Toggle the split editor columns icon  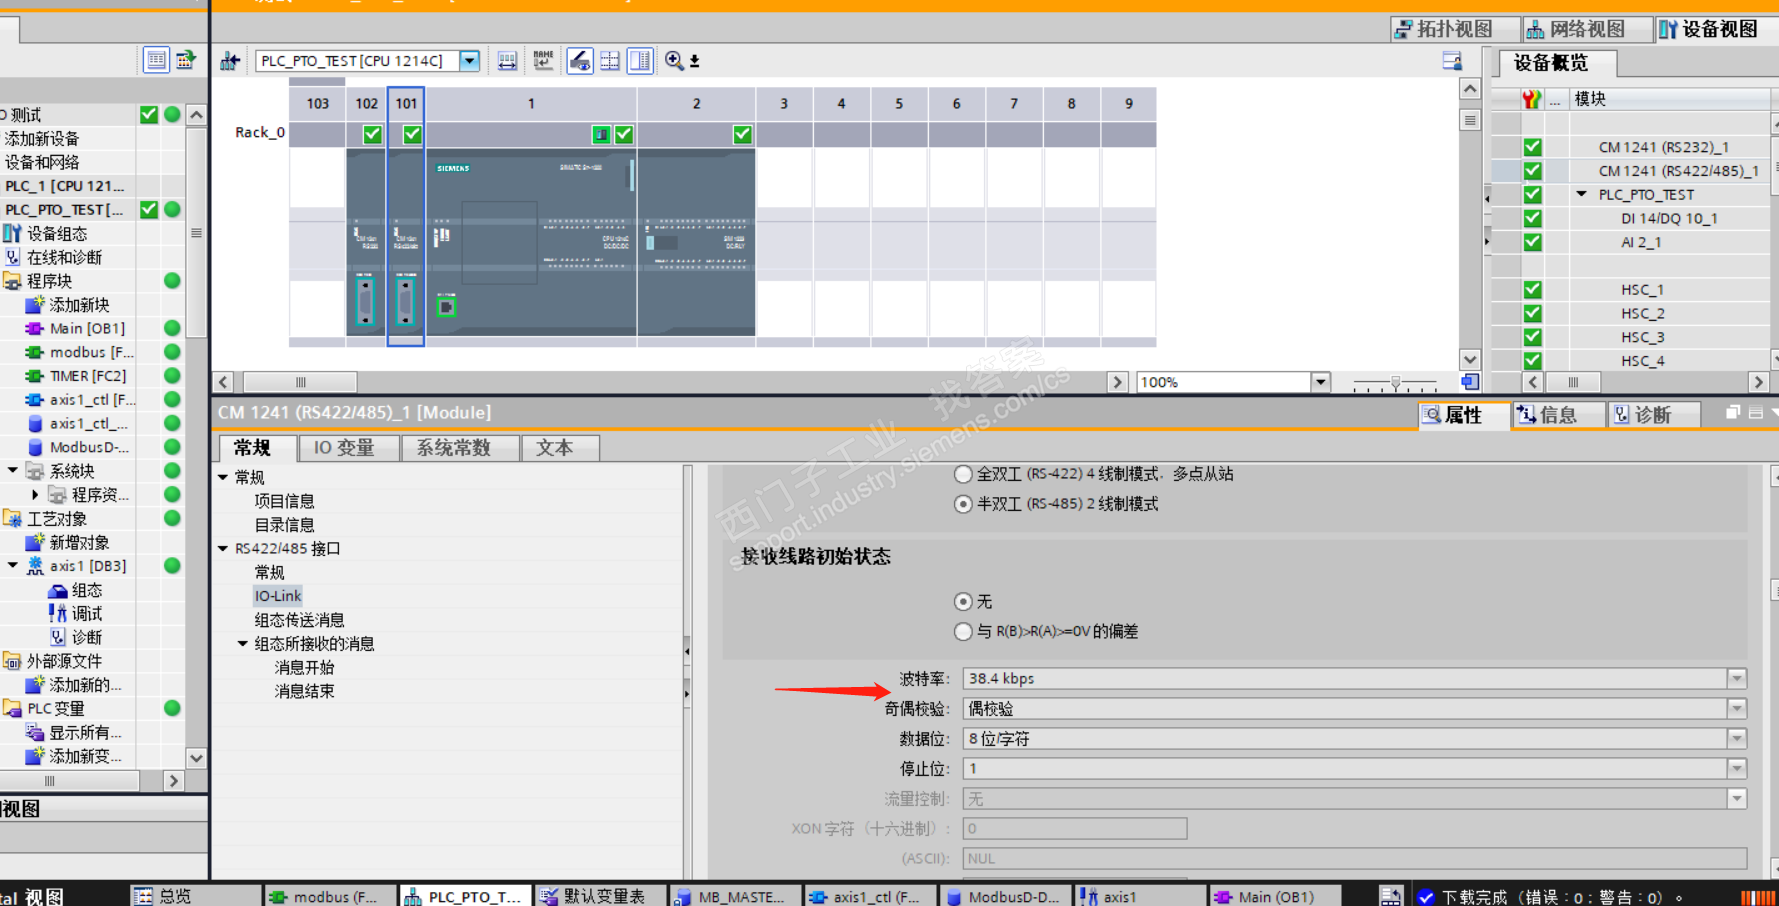coord(640,61)
